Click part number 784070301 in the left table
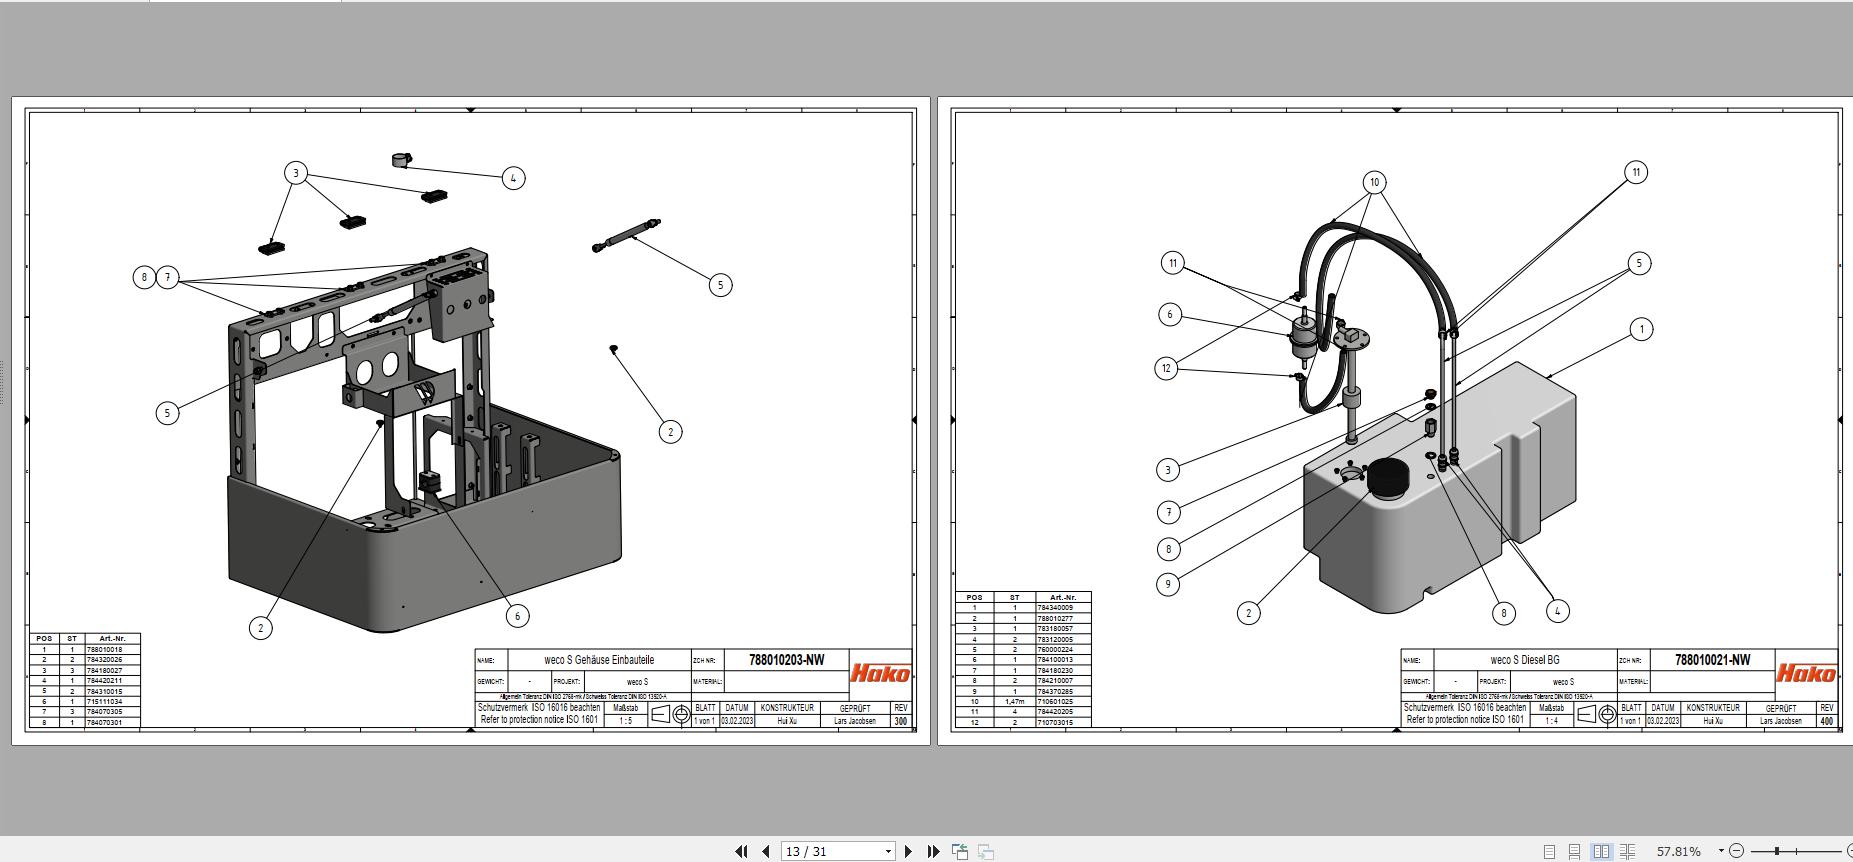Image resolution: width=1853 pixels, height=862 pixels. pyautogui.click(x=105, y=722)
